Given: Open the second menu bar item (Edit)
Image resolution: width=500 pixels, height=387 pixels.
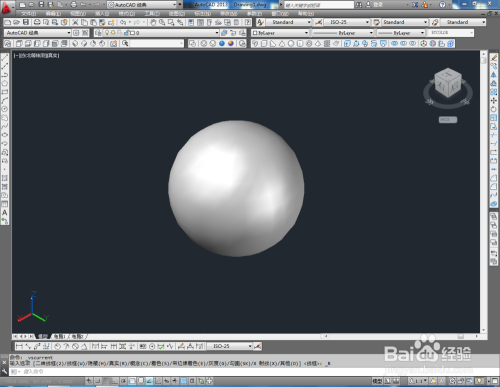Looking at the screenshot, I should point(53,14).
